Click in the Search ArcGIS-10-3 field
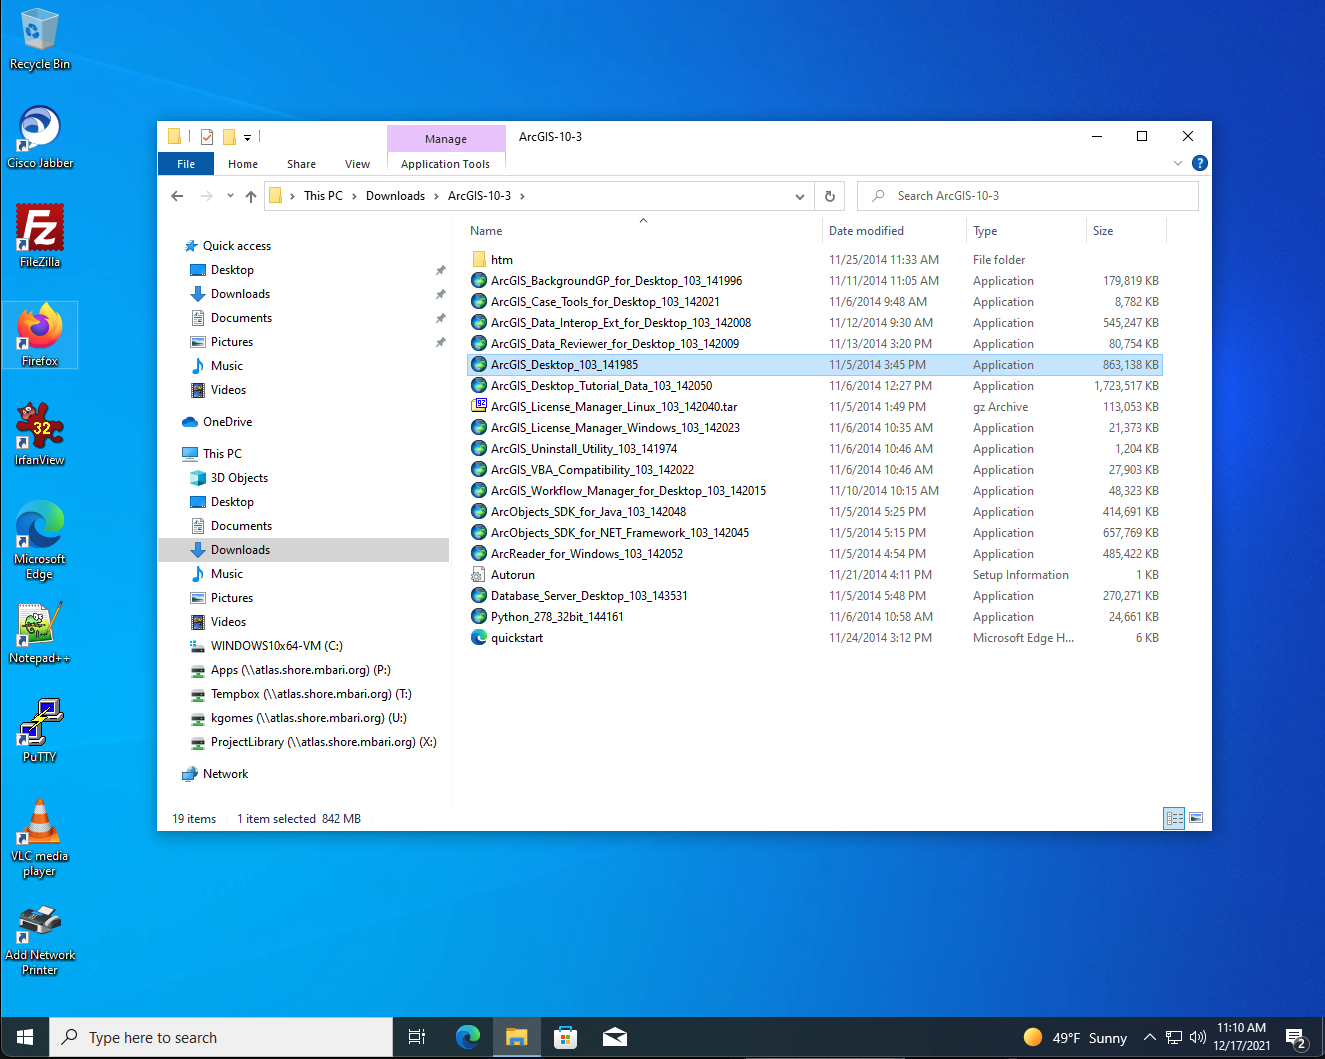 coord(1028,196)
